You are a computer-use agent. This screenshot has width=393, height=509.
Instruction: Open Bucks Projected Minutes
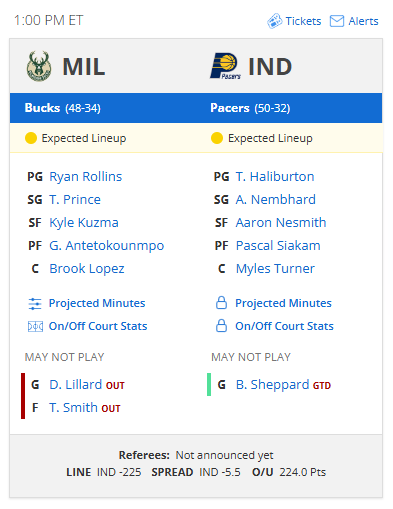click(x=97, y=303)
